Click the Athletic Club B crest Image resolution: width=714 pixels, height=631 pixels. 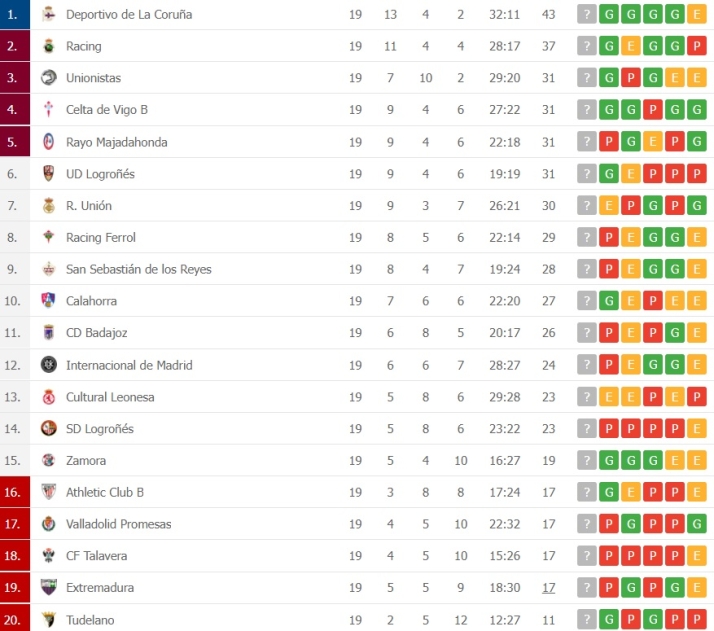click(49, 492)
